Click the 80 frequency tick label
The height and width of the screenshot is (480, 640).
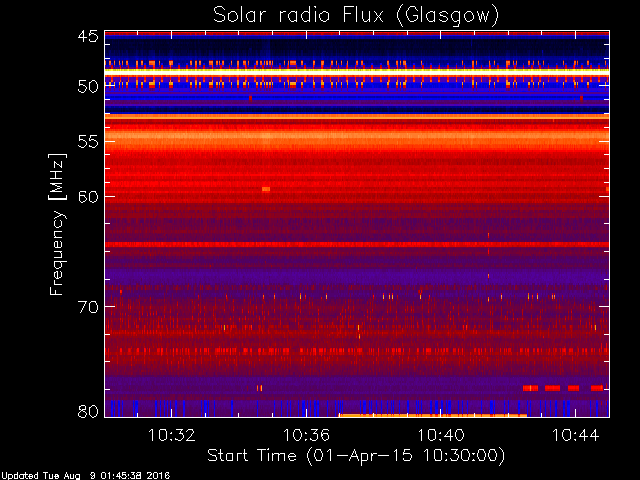tap(88, 411)
